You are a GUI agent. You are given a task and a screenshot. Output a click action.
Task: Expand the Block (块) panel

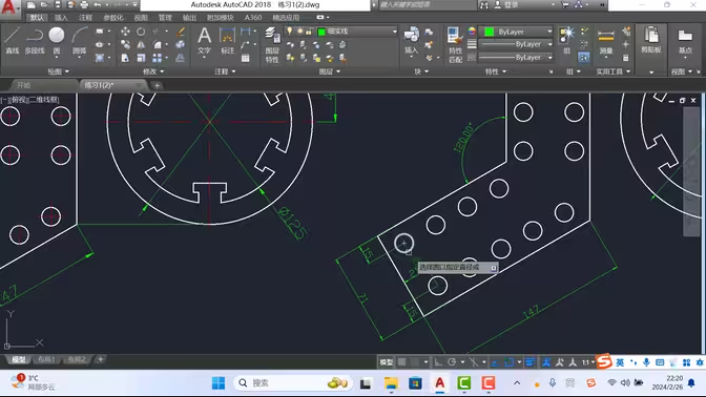tap(422, 71)
